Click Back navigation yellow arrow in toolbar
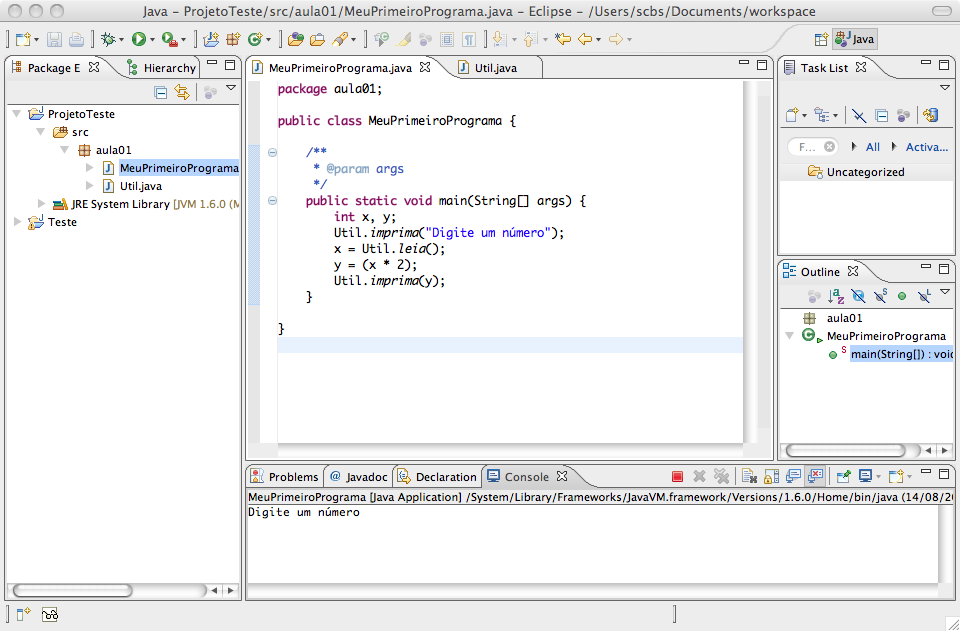 click(586, 39)
